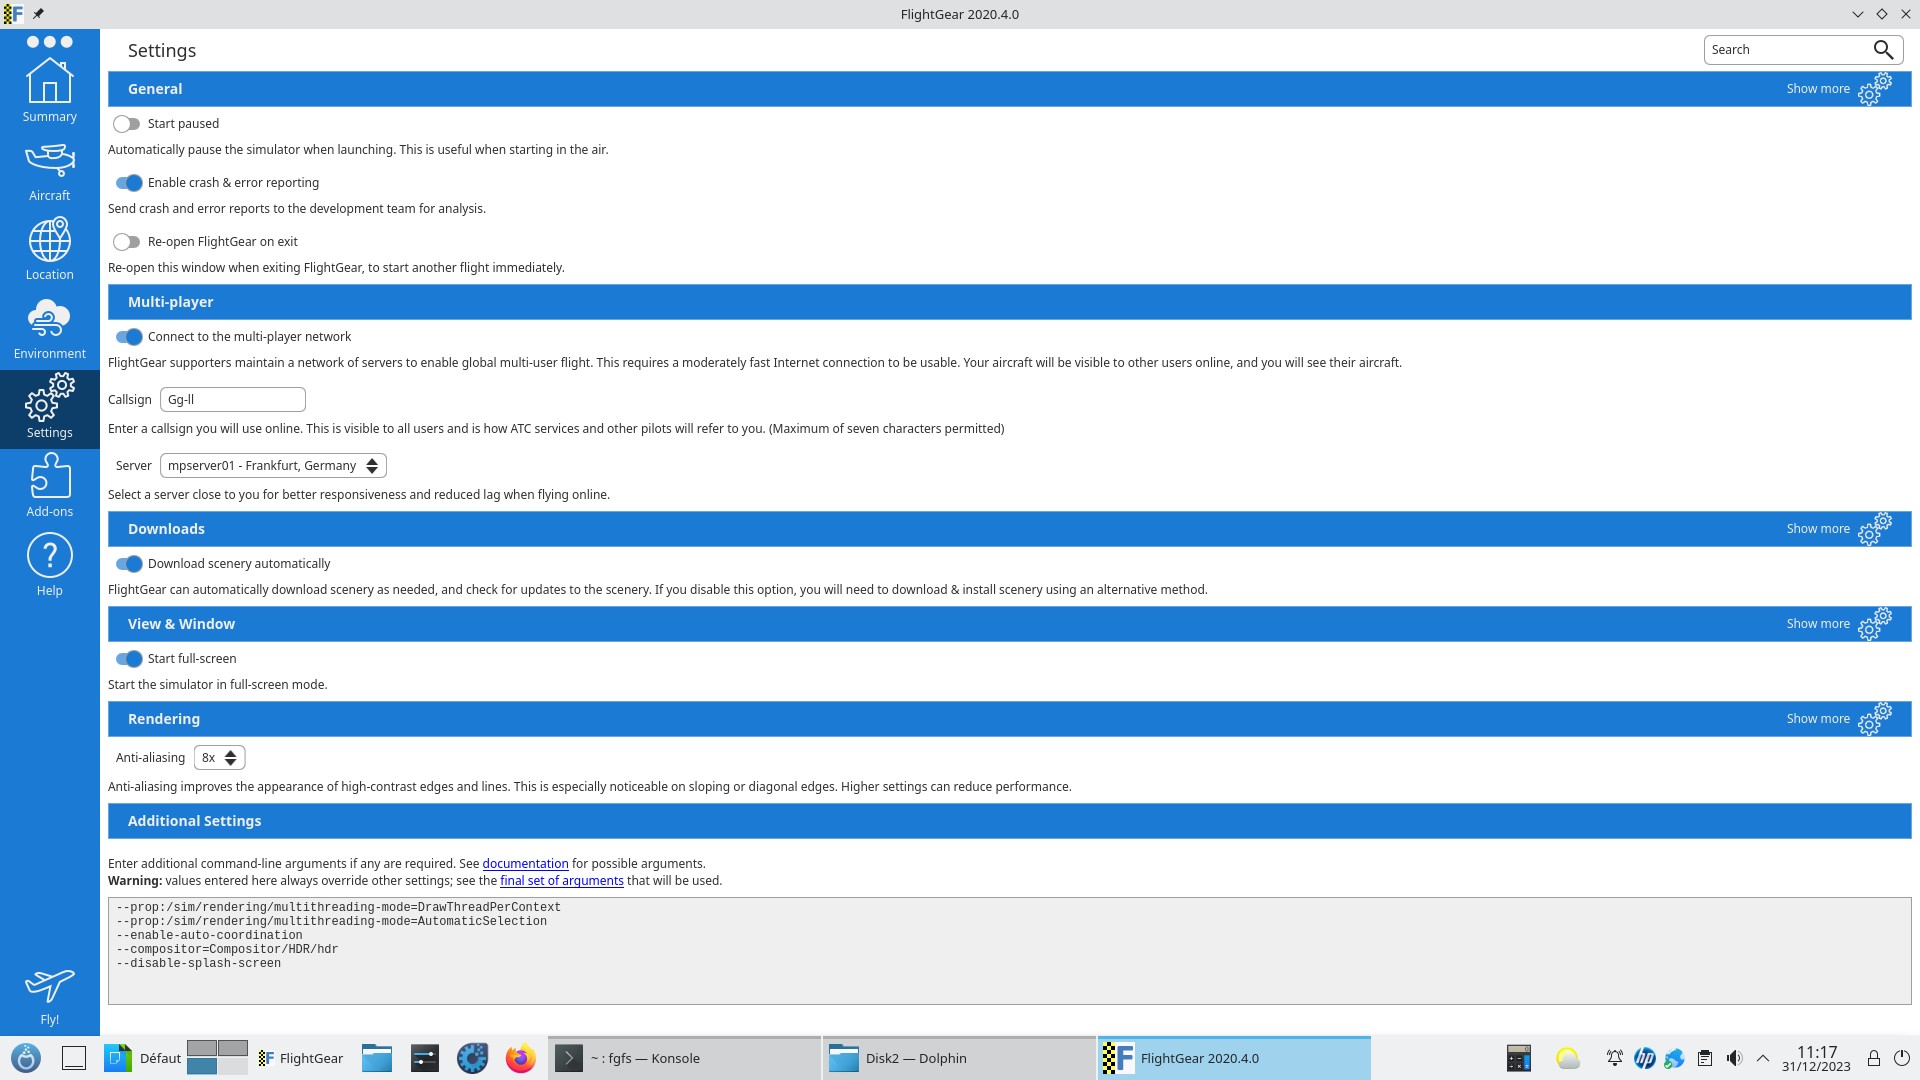
Task: Click the lock screen icon
Action: tap(1873, 1058)
